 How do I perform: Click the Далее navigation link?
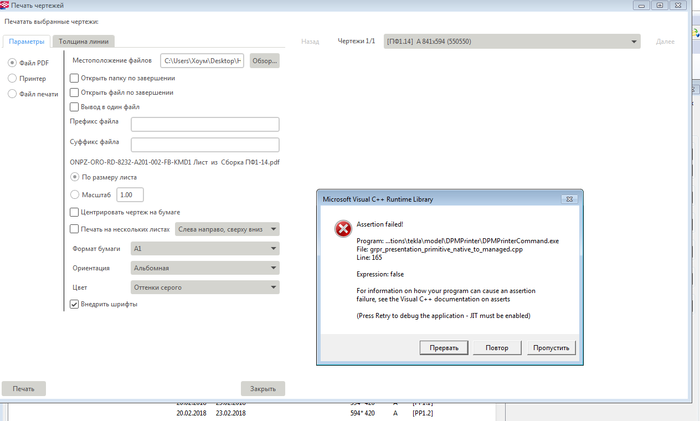(665, 42)
